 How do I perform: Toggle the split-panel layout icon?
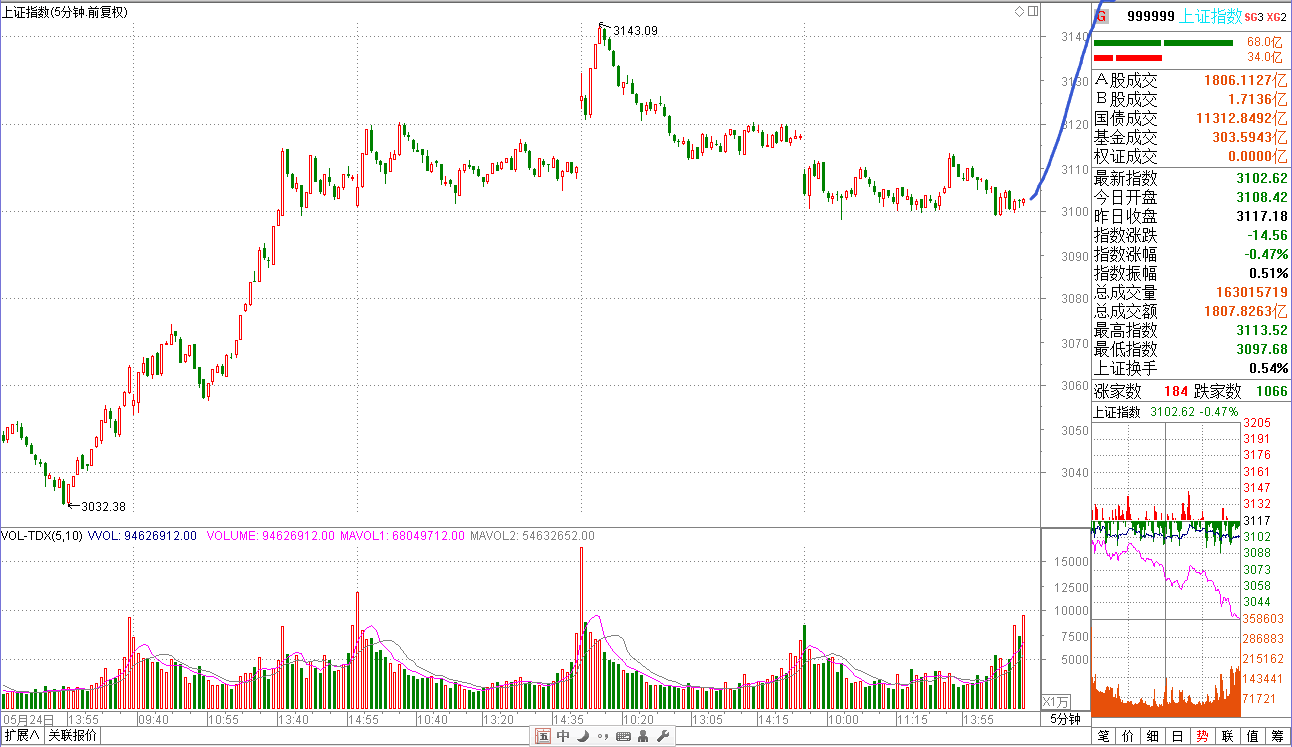coord(1033,12)
